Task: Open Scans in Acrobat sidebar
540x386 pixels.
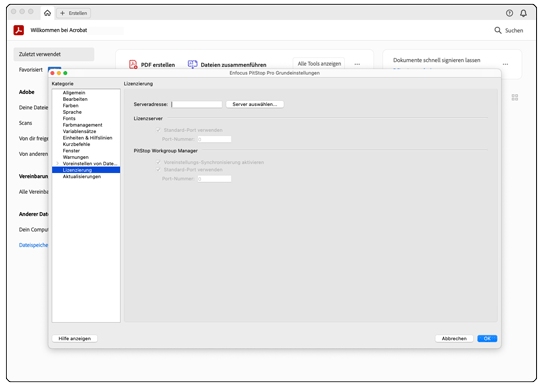Action: click(25, 123)
